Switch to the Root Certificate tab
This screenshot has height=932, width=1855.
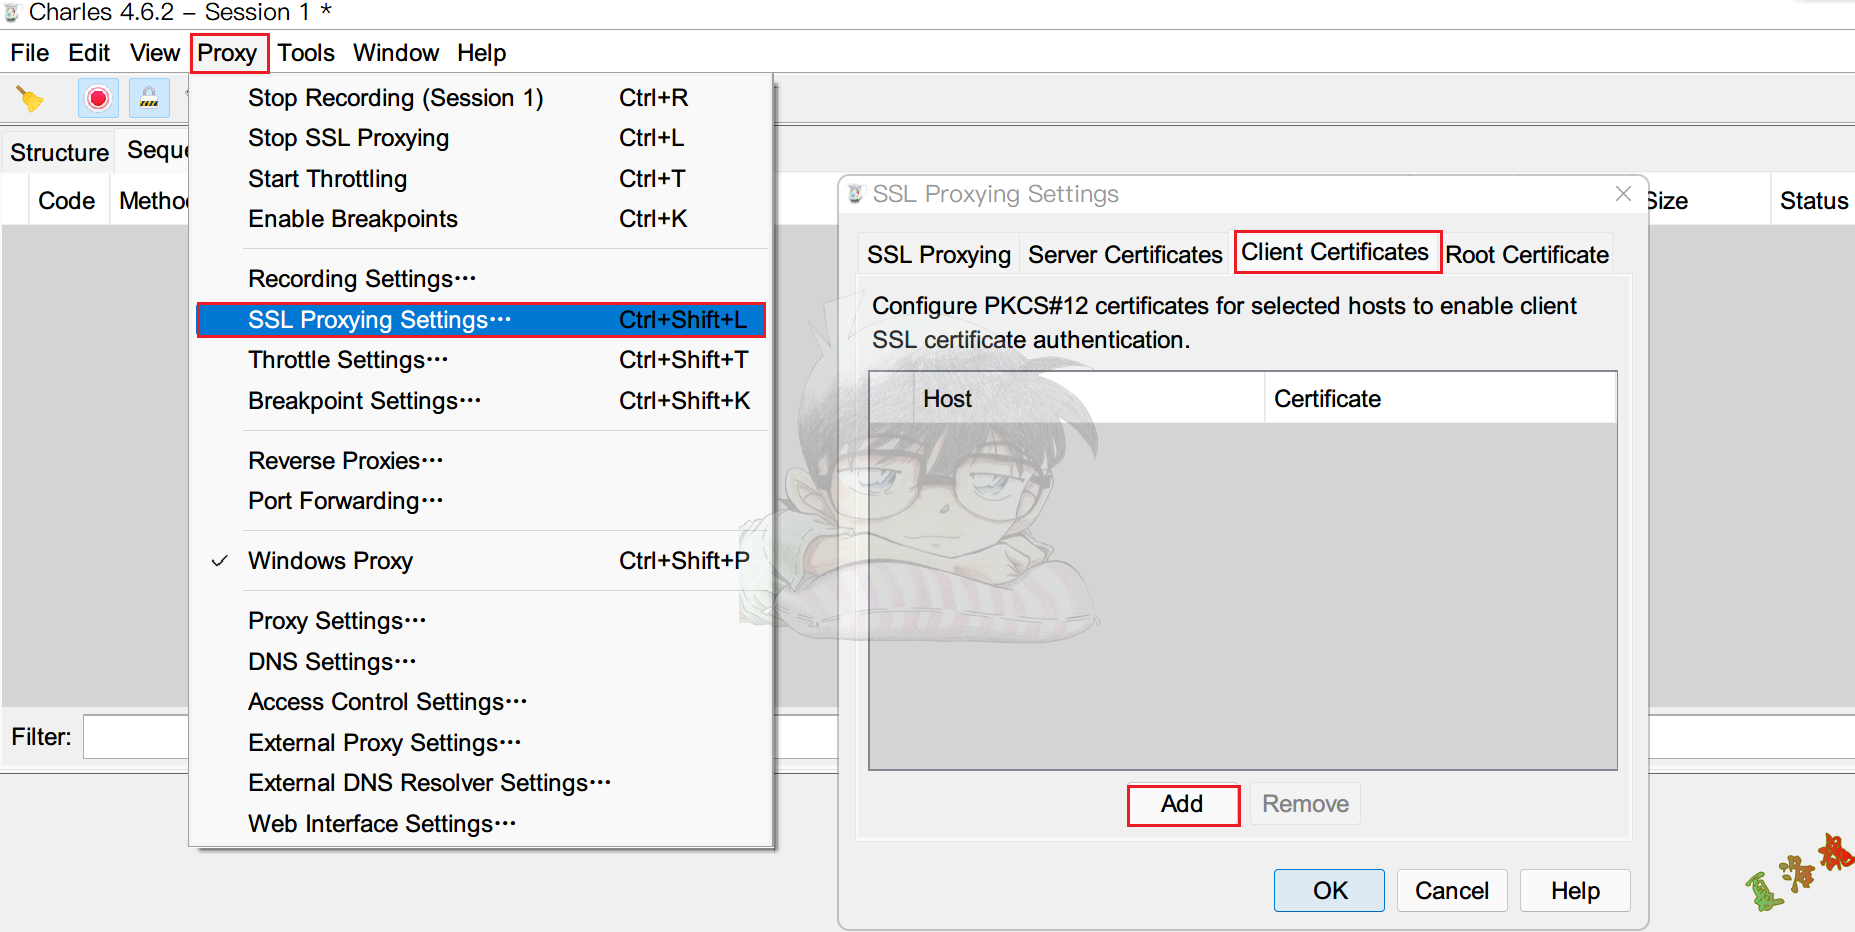click(x=1526, y=255)
